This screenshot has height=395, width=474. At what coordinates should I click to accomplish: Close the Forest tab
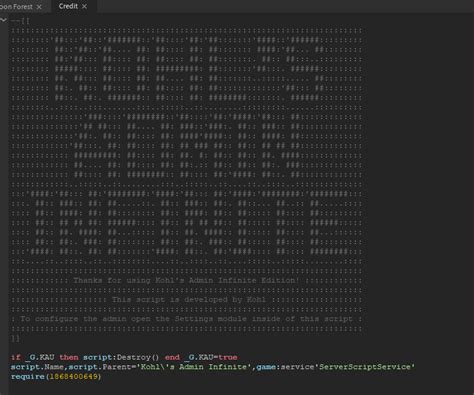pyautogui.click(x=39, y=7)
